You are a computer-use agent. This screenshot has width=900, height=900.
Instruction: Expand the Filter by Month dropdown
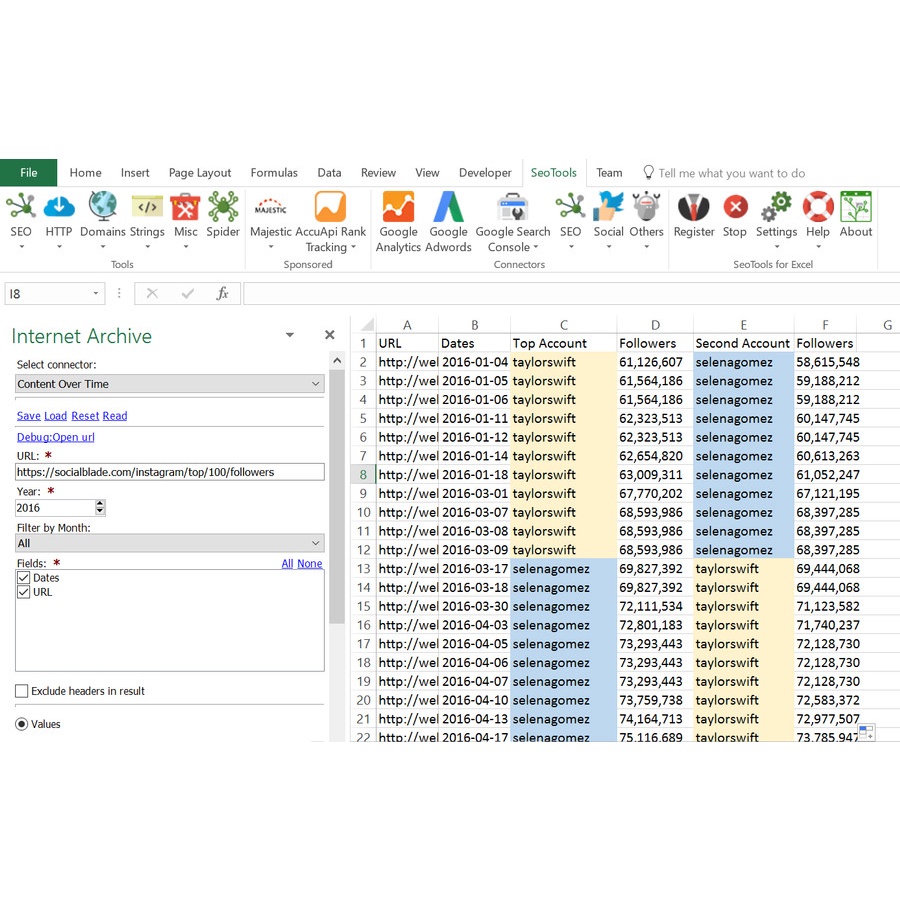pos(316,541)
